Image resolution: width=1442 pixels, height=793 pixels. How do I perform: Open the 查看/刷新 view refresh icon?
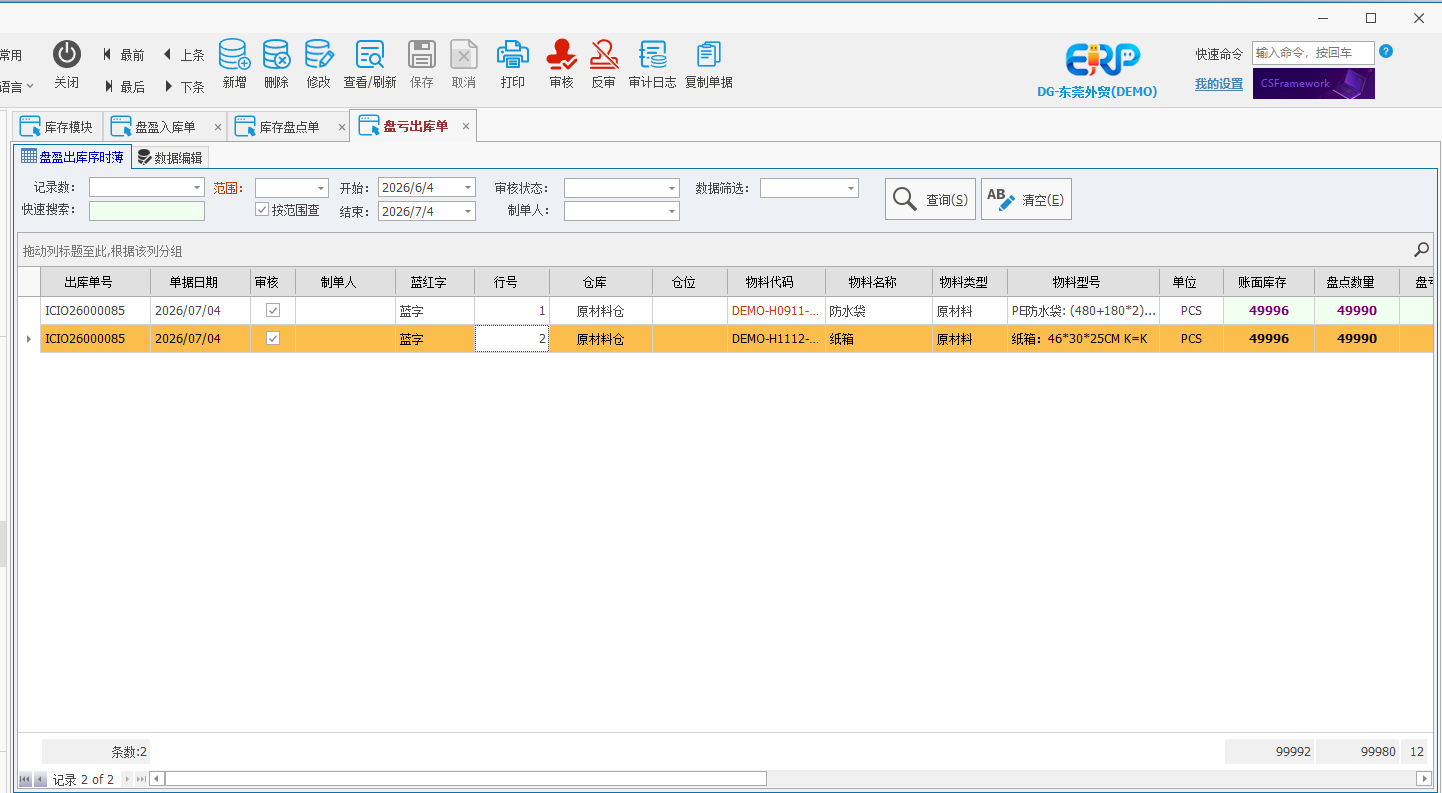point(370,54)
